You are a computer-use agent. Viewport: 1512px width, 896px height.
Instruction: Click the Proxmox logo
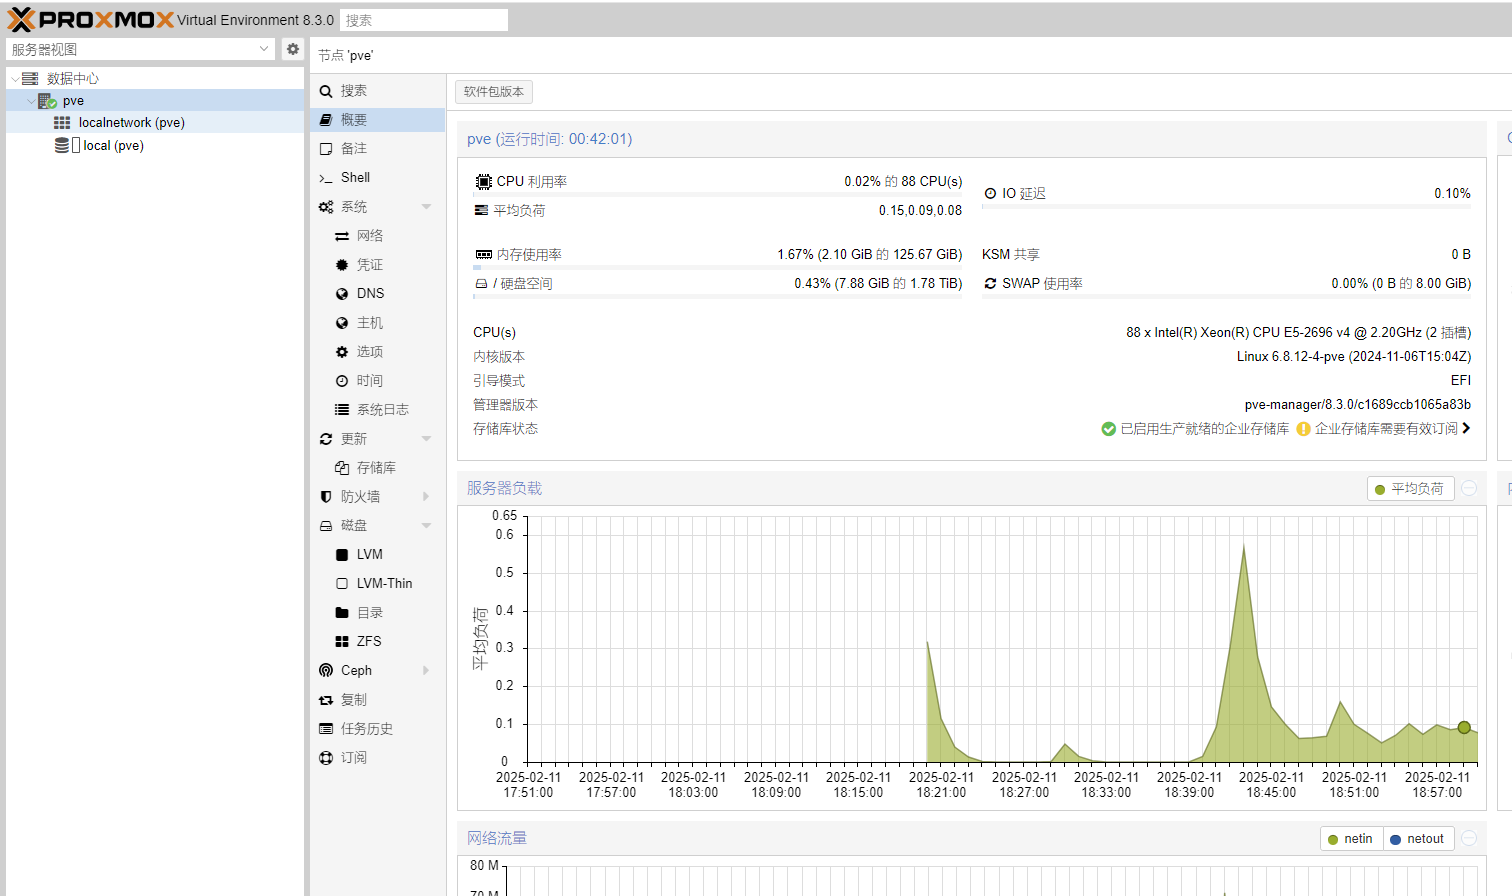pos(90,19)
